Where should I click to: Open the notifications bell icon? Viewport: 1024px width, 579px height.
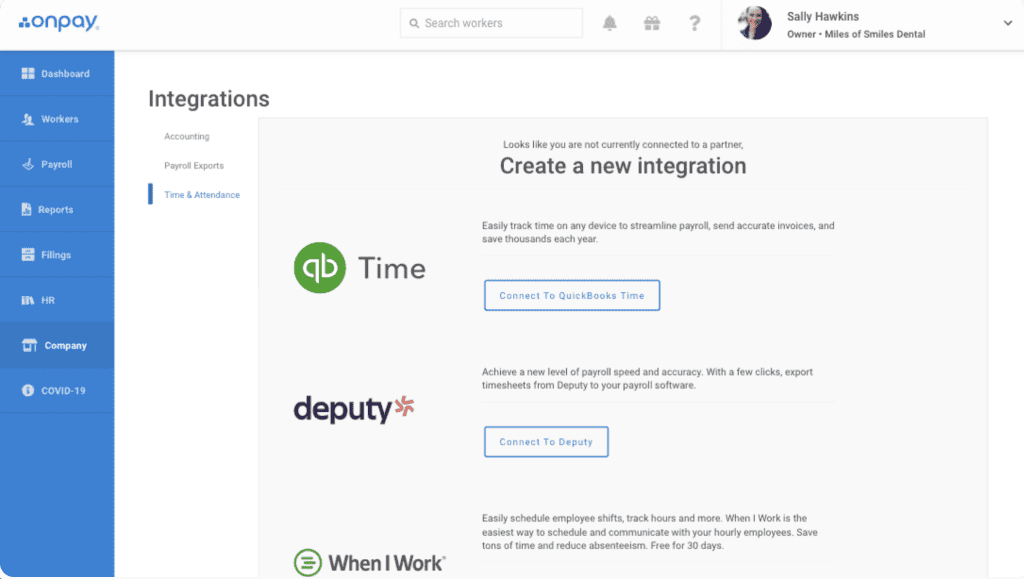[609, 23]
